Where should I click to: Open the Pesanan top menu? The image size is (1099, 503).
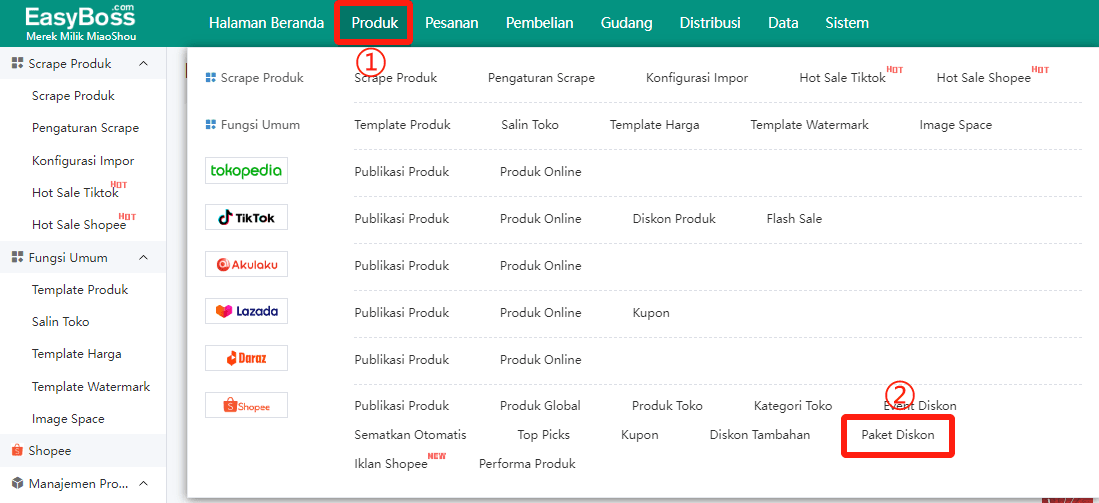(451, 23)
